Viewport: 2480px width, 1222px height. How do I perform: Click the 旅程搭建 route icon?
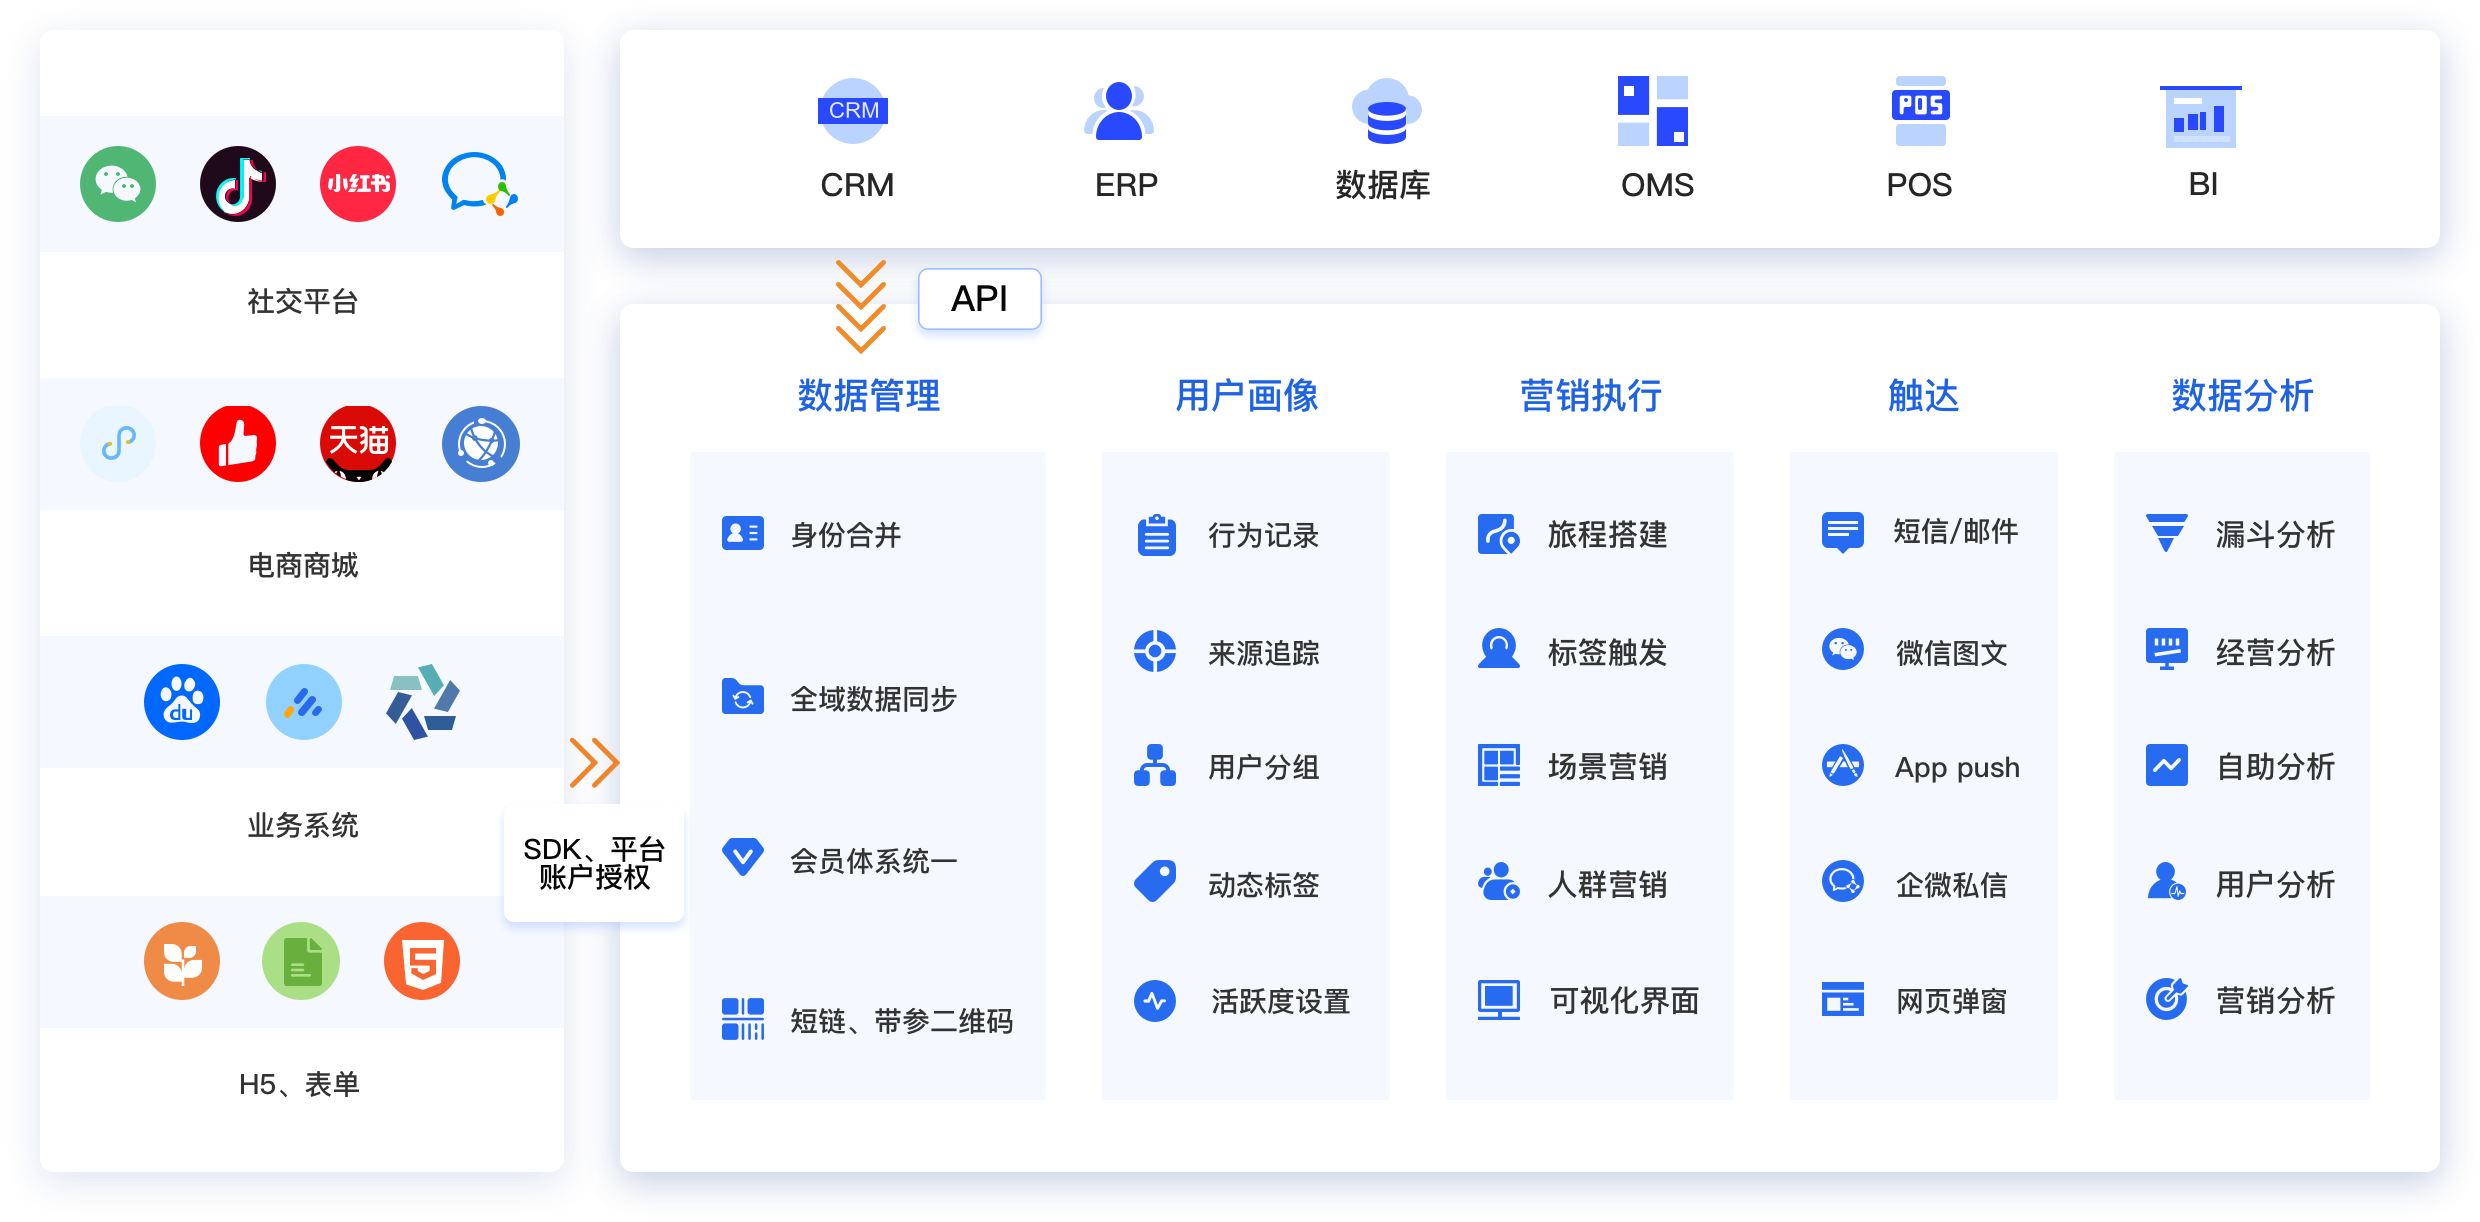(1499, 534)
